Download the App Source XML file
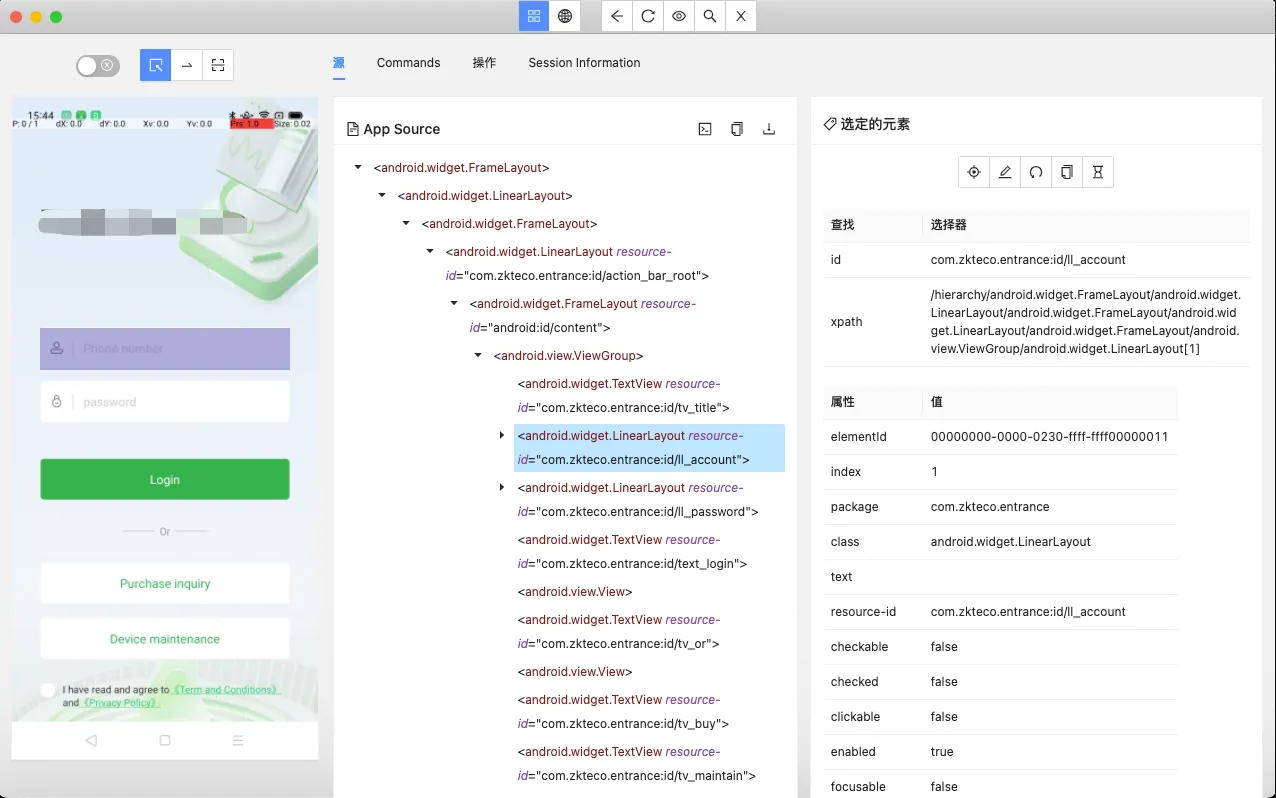1276x798 pixels. click(769, 129)
